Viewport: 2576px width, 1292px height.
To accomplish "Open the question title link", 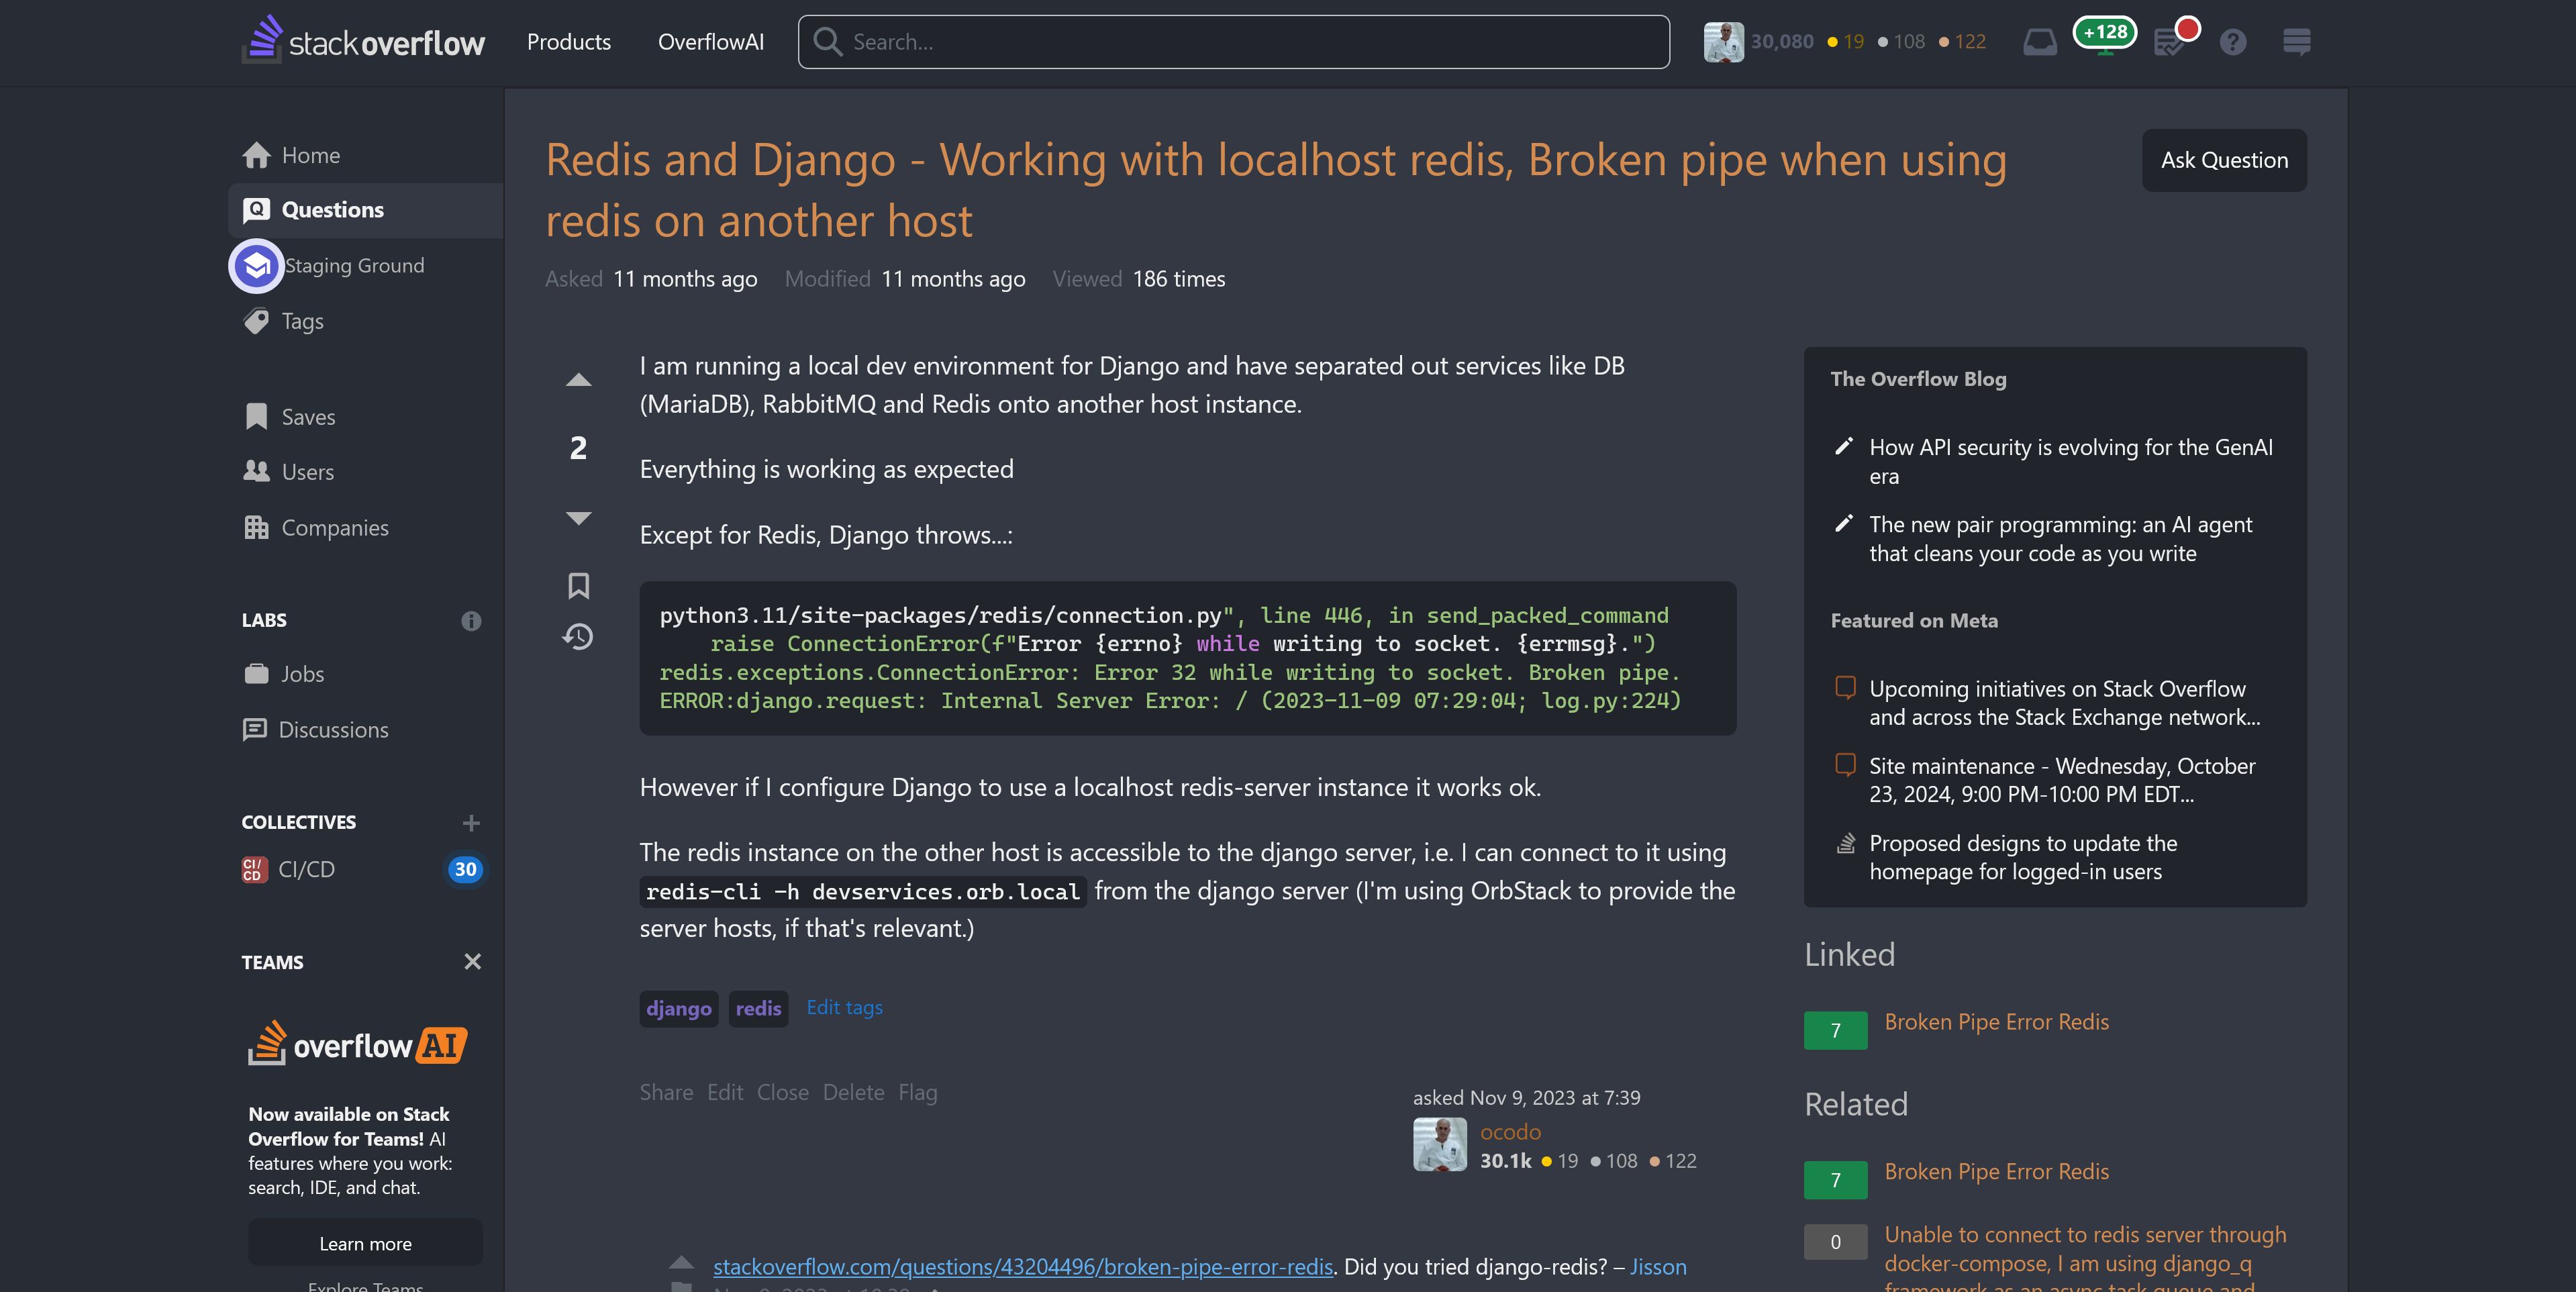I will [1275, 190].
